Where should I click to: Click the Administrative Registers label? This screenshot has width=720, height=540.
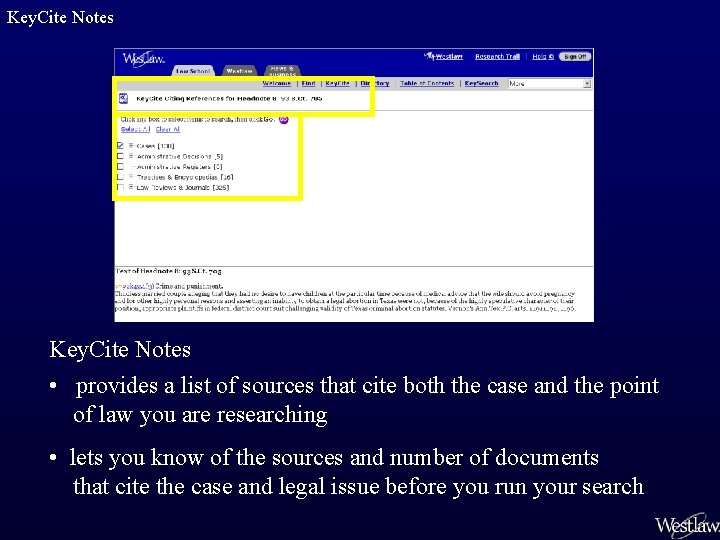click(180, 167)
